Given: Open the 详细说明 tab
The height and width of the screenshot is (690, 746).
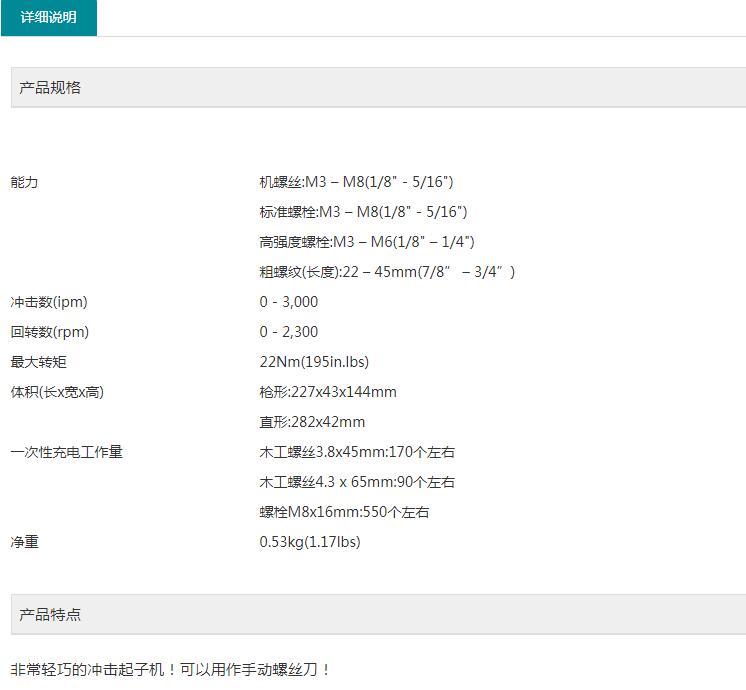Looking at the screenshot, I should (x=49, y=18).
